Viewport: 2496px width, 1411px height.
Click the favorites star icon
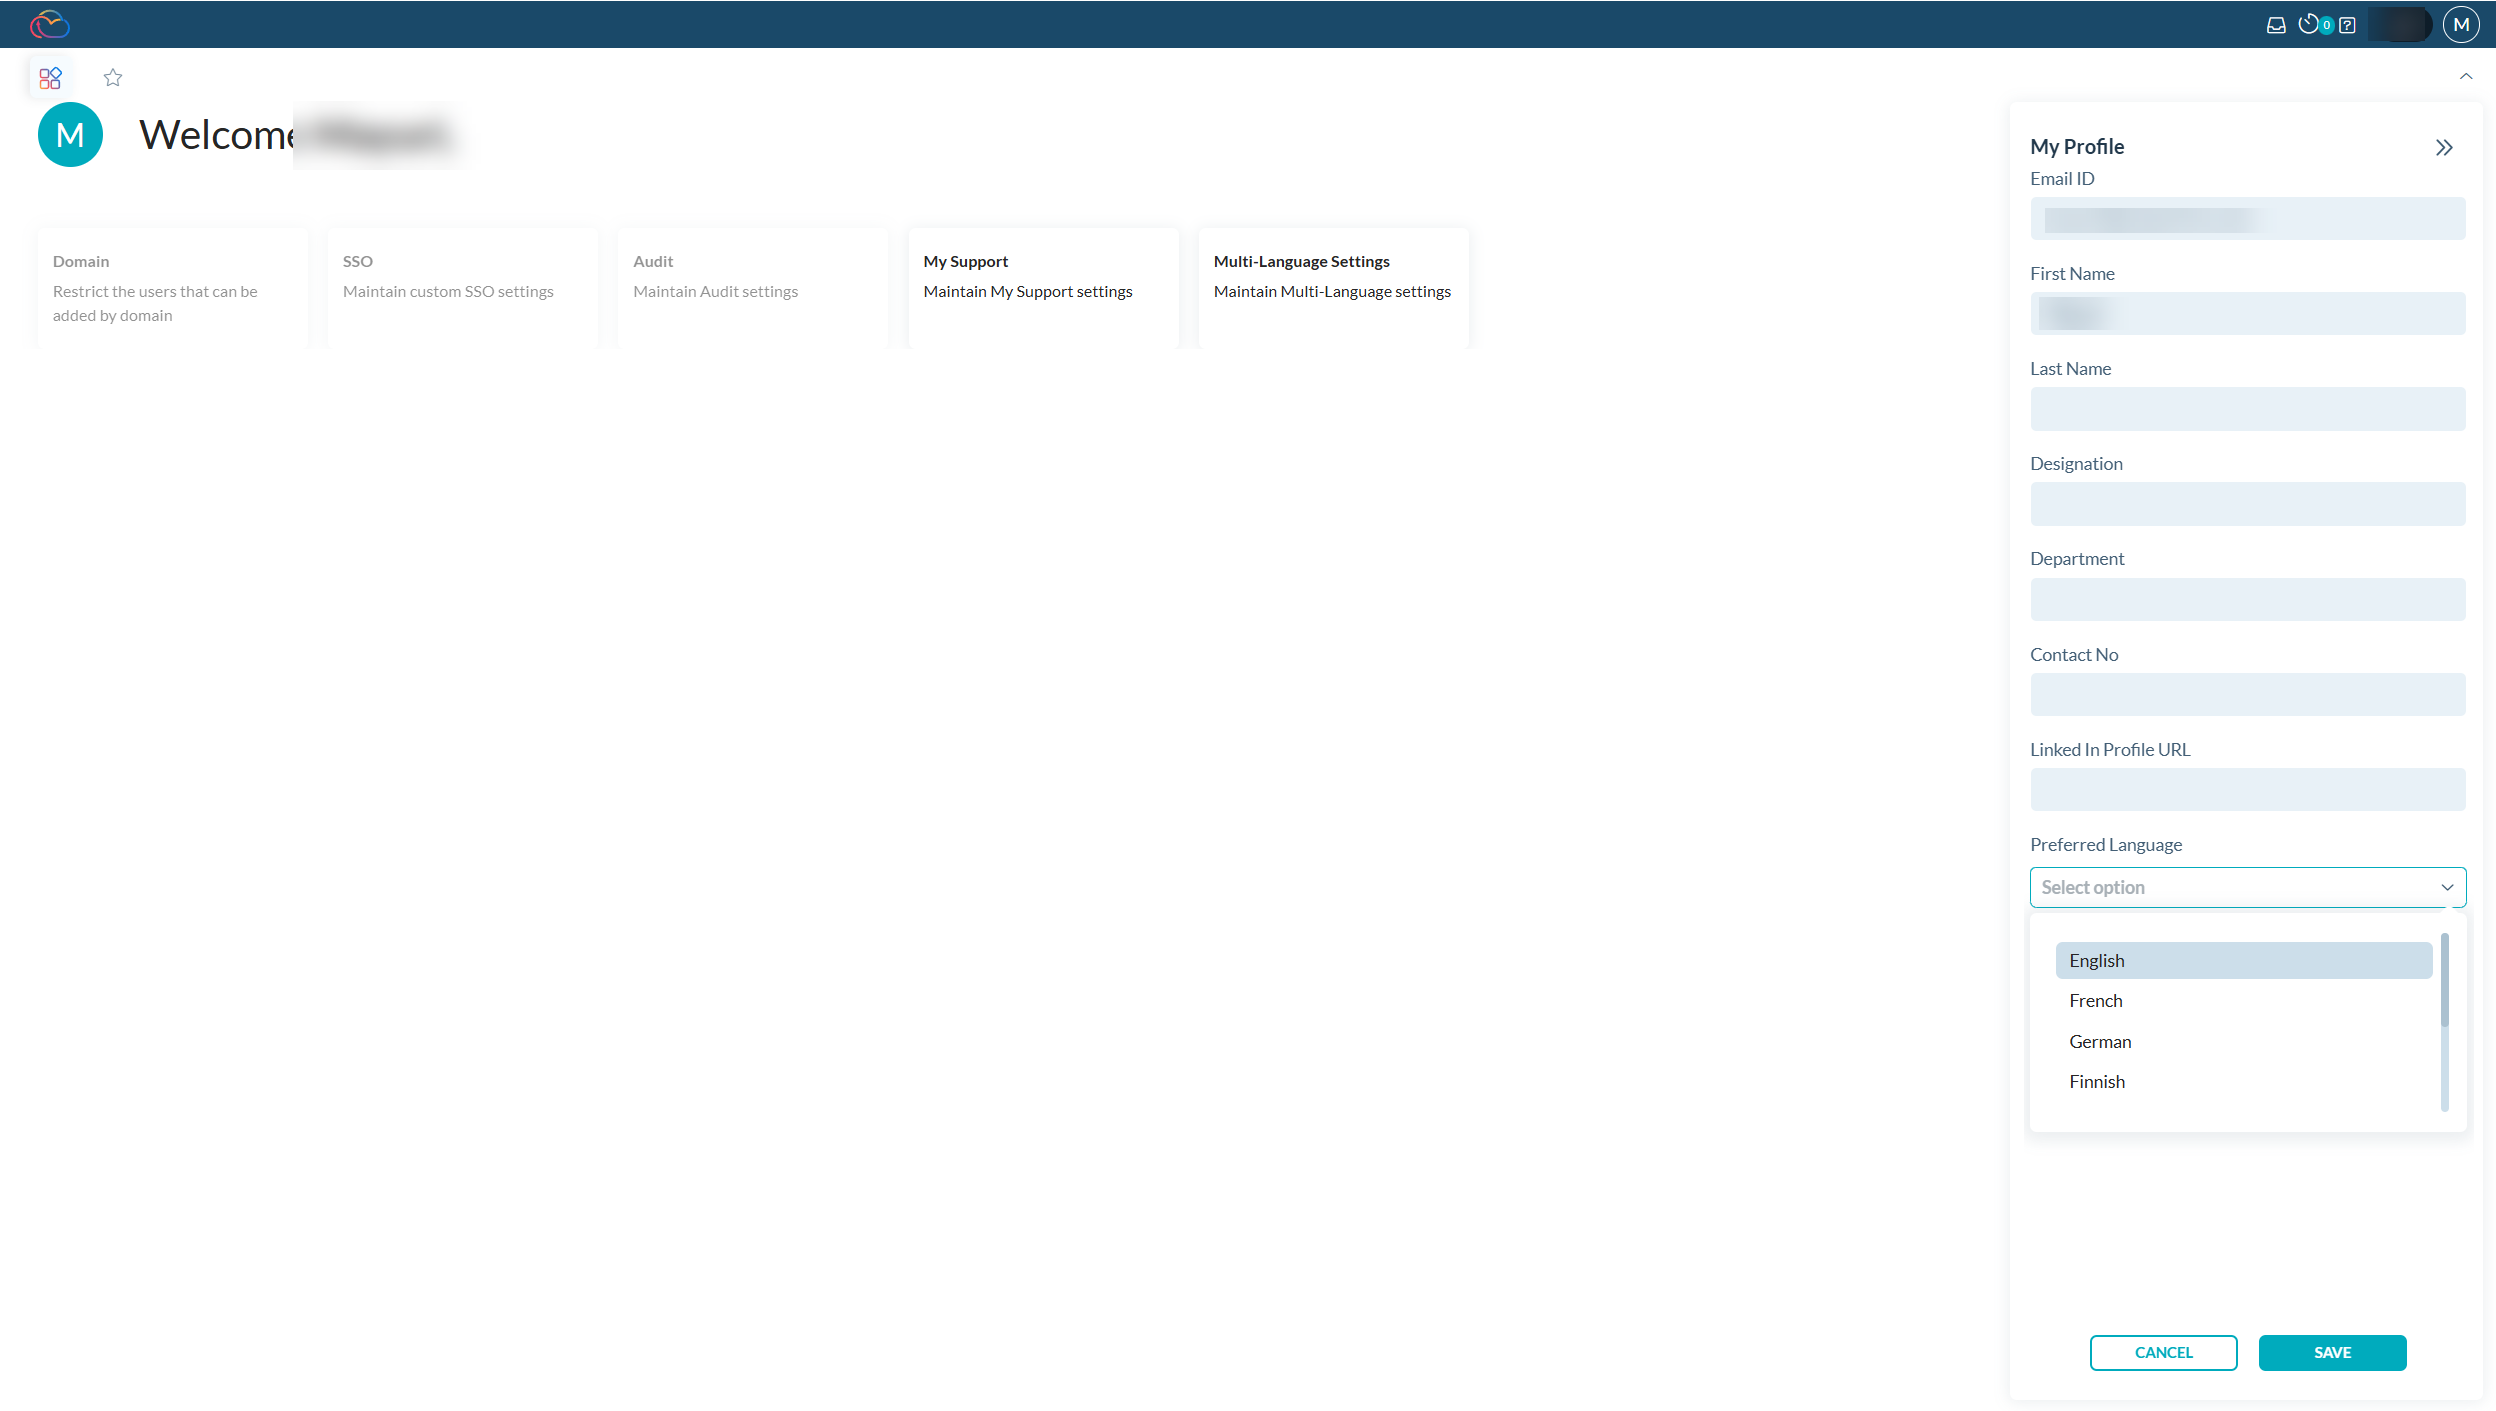tap(113, 77)
